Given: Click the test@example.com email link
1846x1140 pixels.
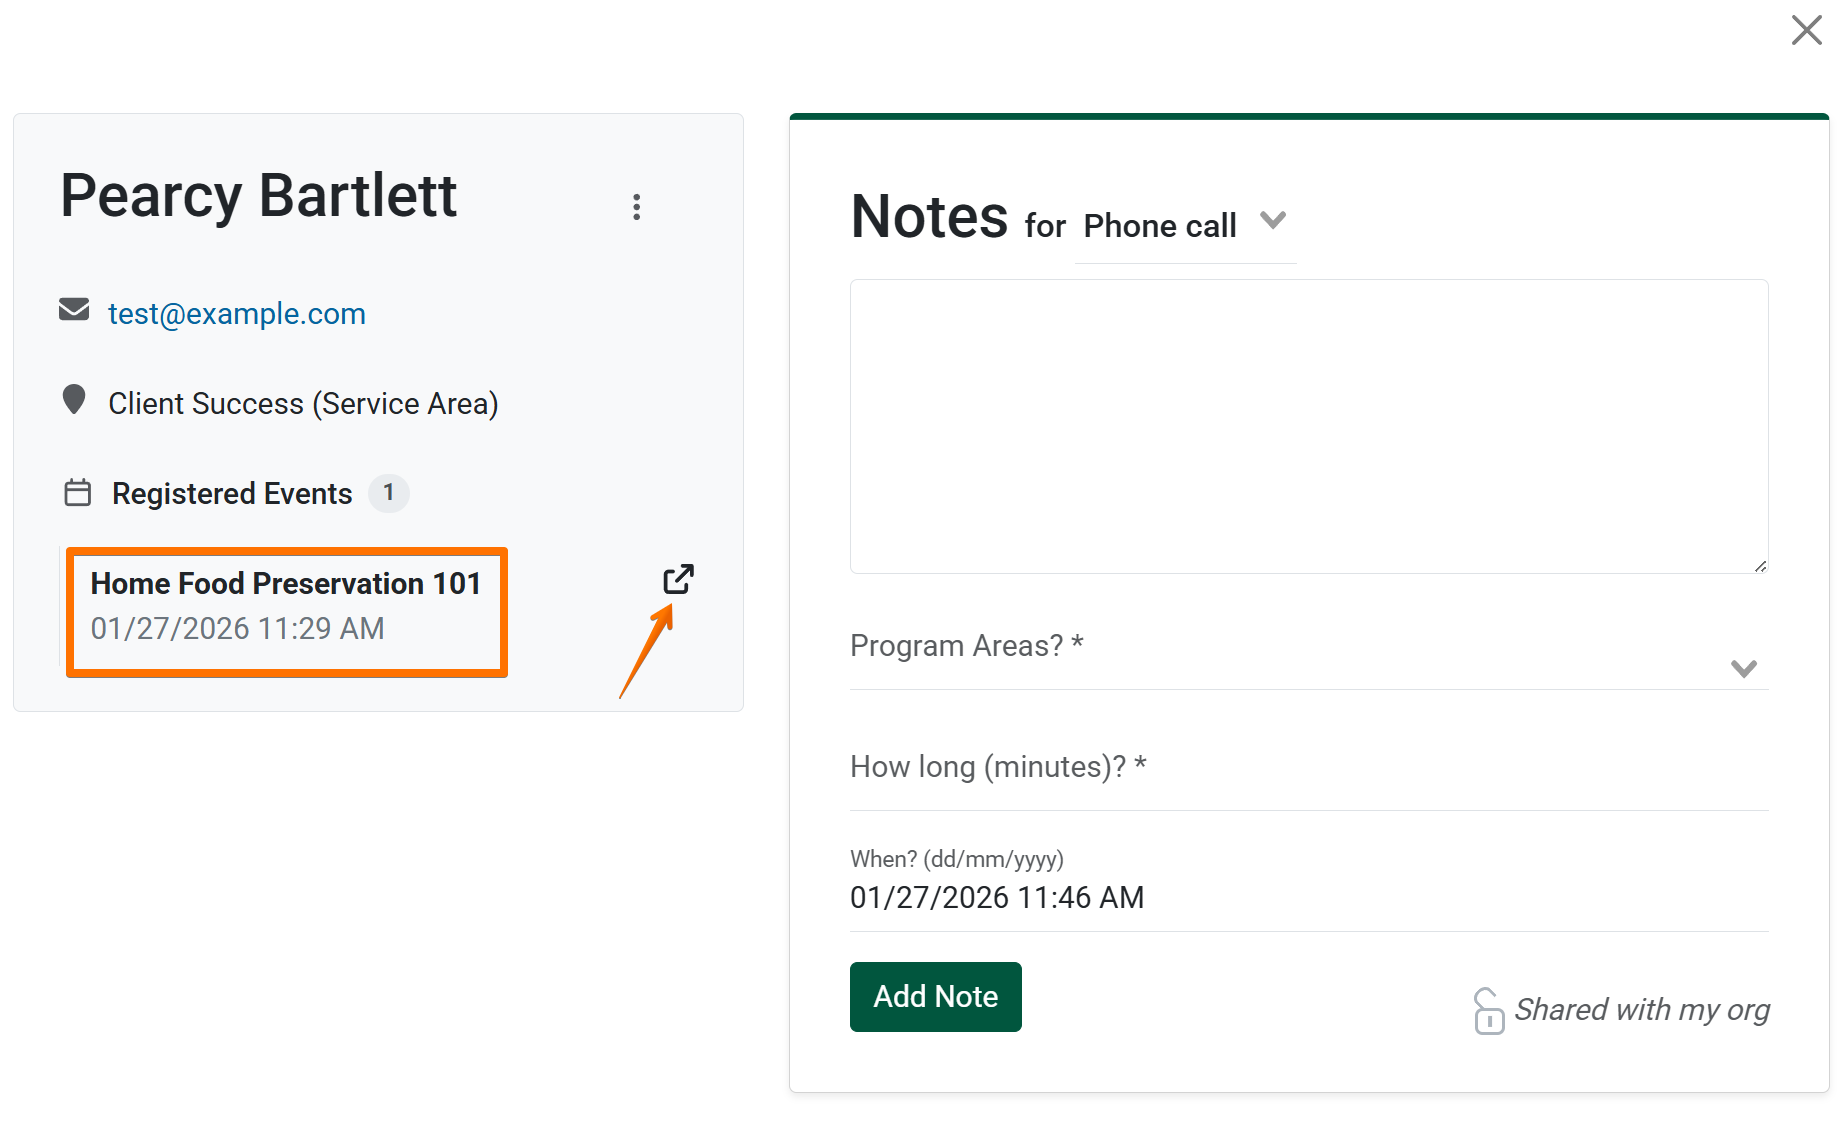Looking at the screenshot, I should pyautogui.click(x=237, y=314).
